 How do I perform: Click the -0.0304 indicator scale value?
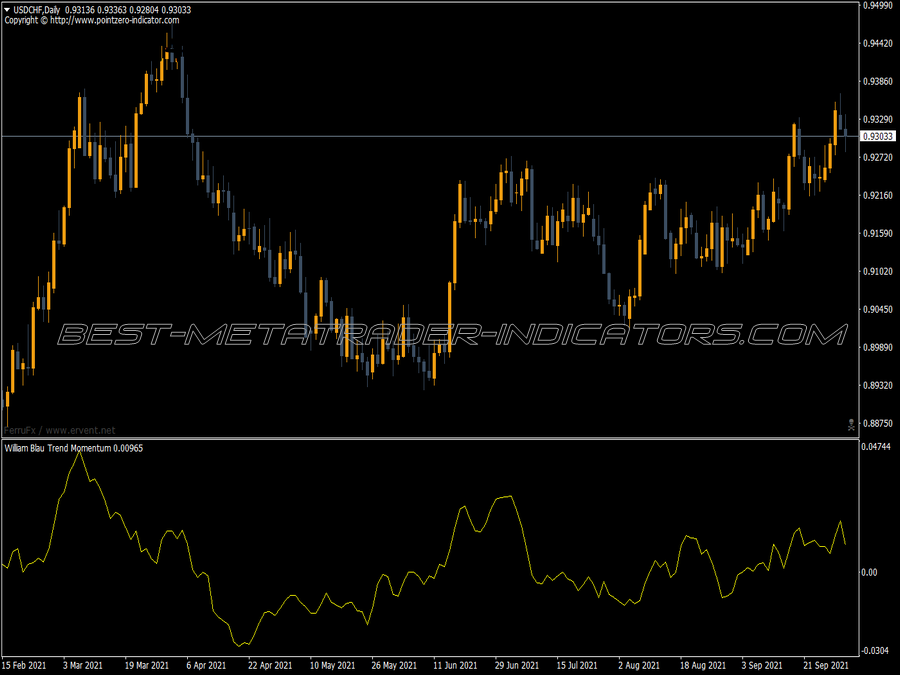pyautogui.click(x=876, y=650)
